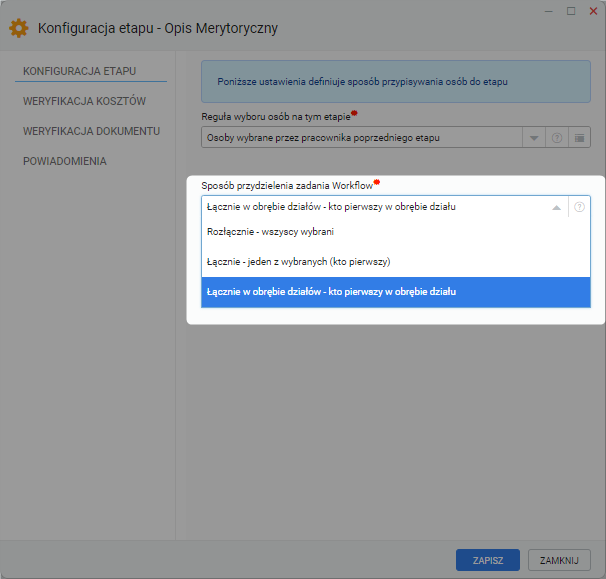
Task: Save with the ZAPISZ button
Action: 488,560
